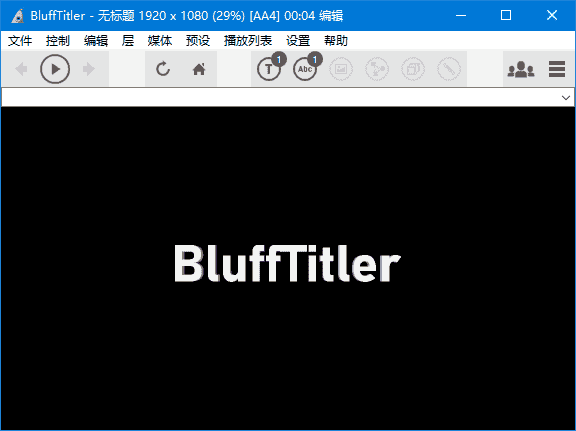Open the 播放列表 menu
Screen dimensions: 576x431
pos(248,40)
